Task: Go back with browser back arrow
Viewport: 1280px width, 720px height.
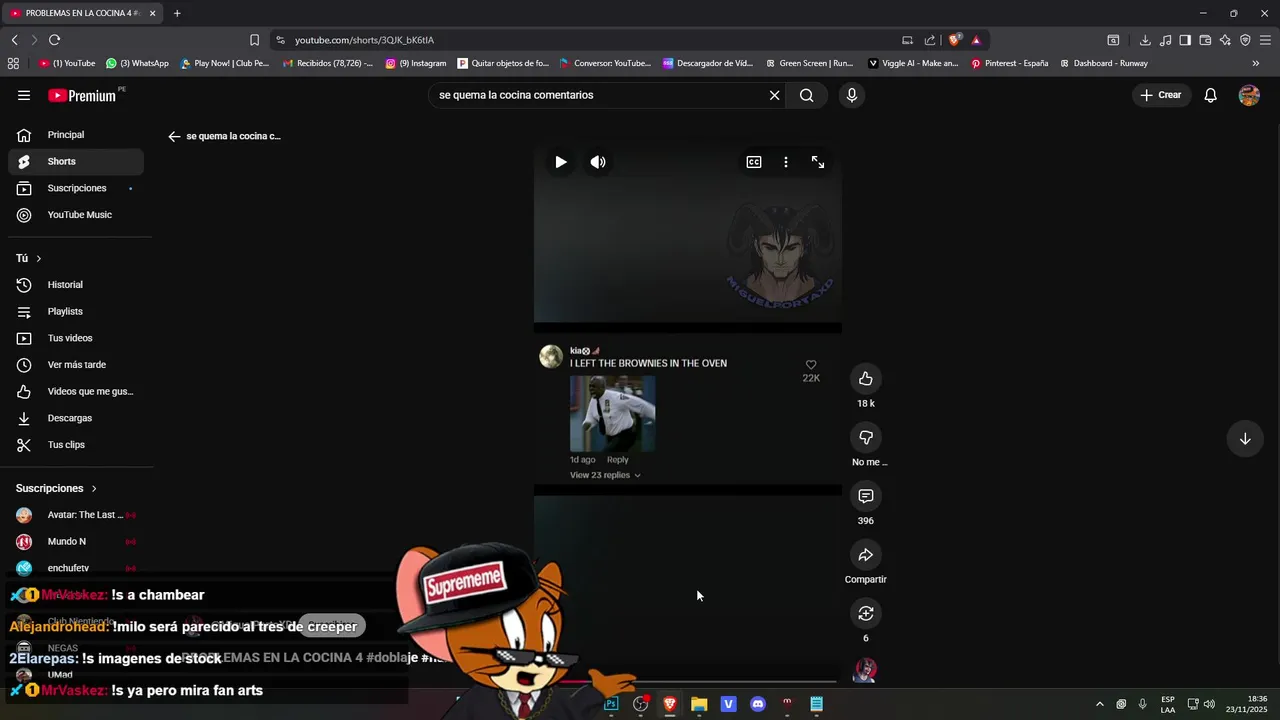Action: pyautogui.click(x=14, y=40)
